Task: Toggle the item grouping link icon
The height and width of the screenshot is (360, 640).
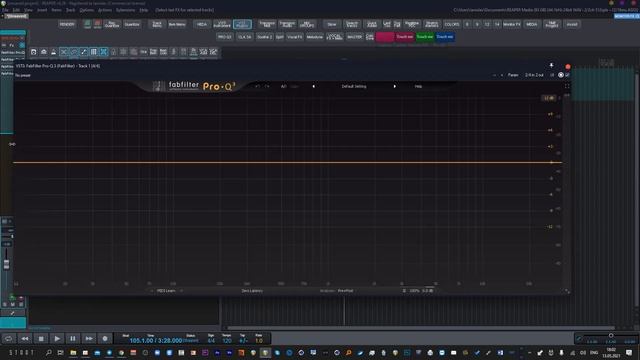Action: 74,52
